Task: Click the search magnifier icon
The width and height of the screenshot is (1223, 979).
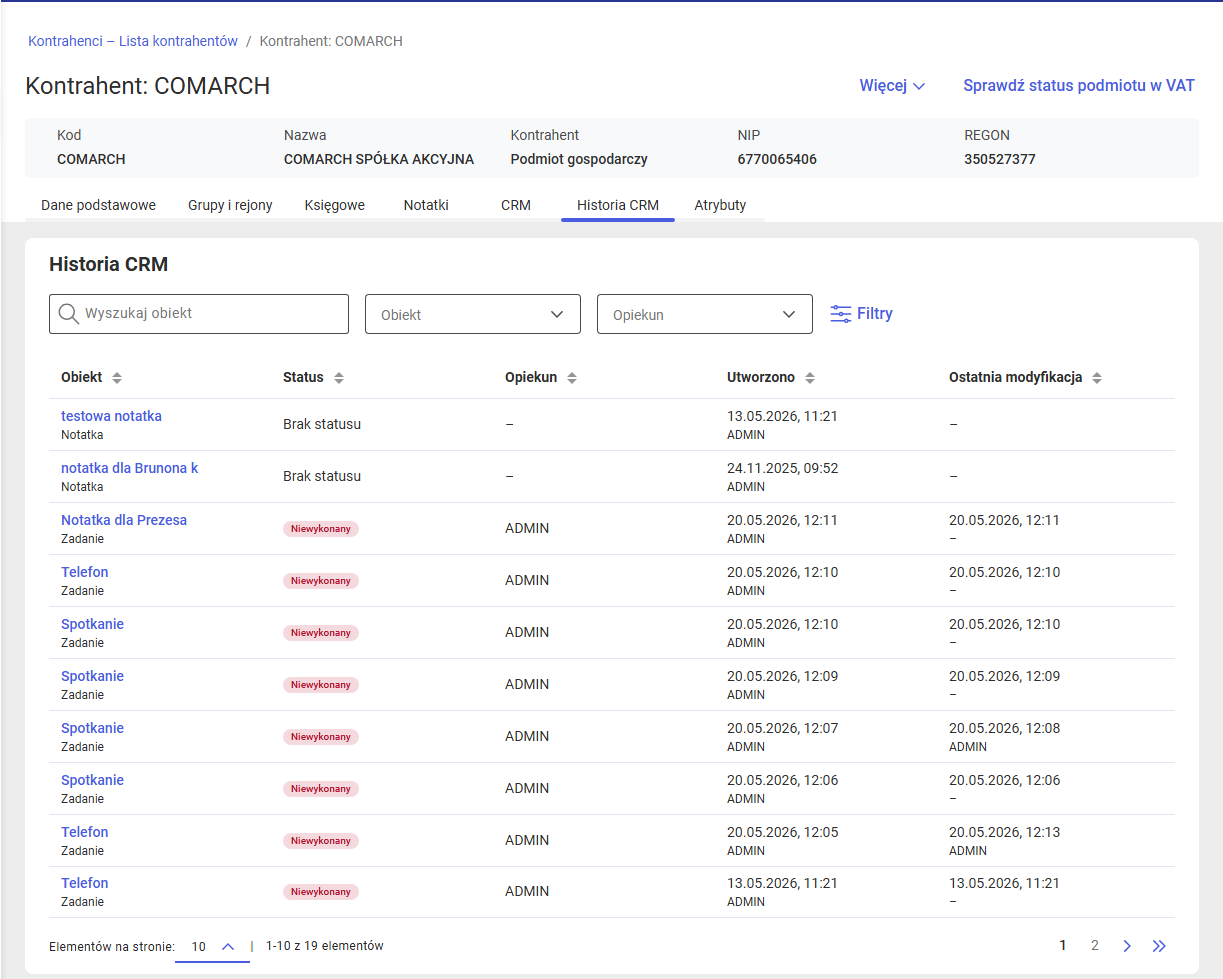Action: click(x=69, y=313)
